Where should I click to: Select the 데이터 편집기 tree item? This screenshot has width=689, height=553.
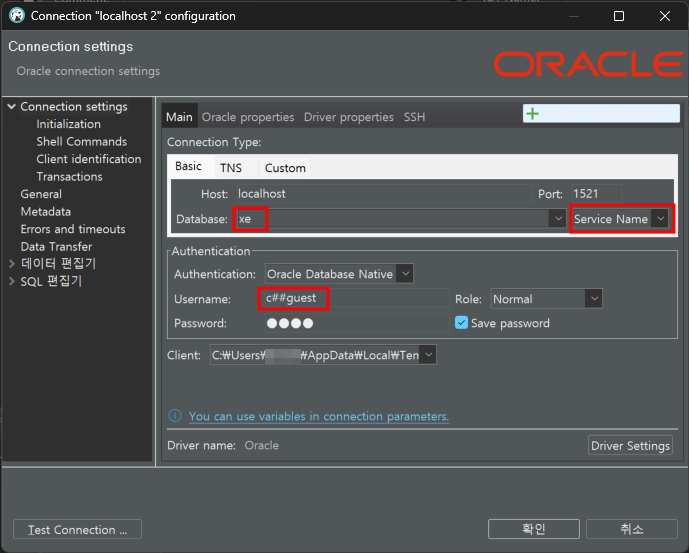point(58,263)
